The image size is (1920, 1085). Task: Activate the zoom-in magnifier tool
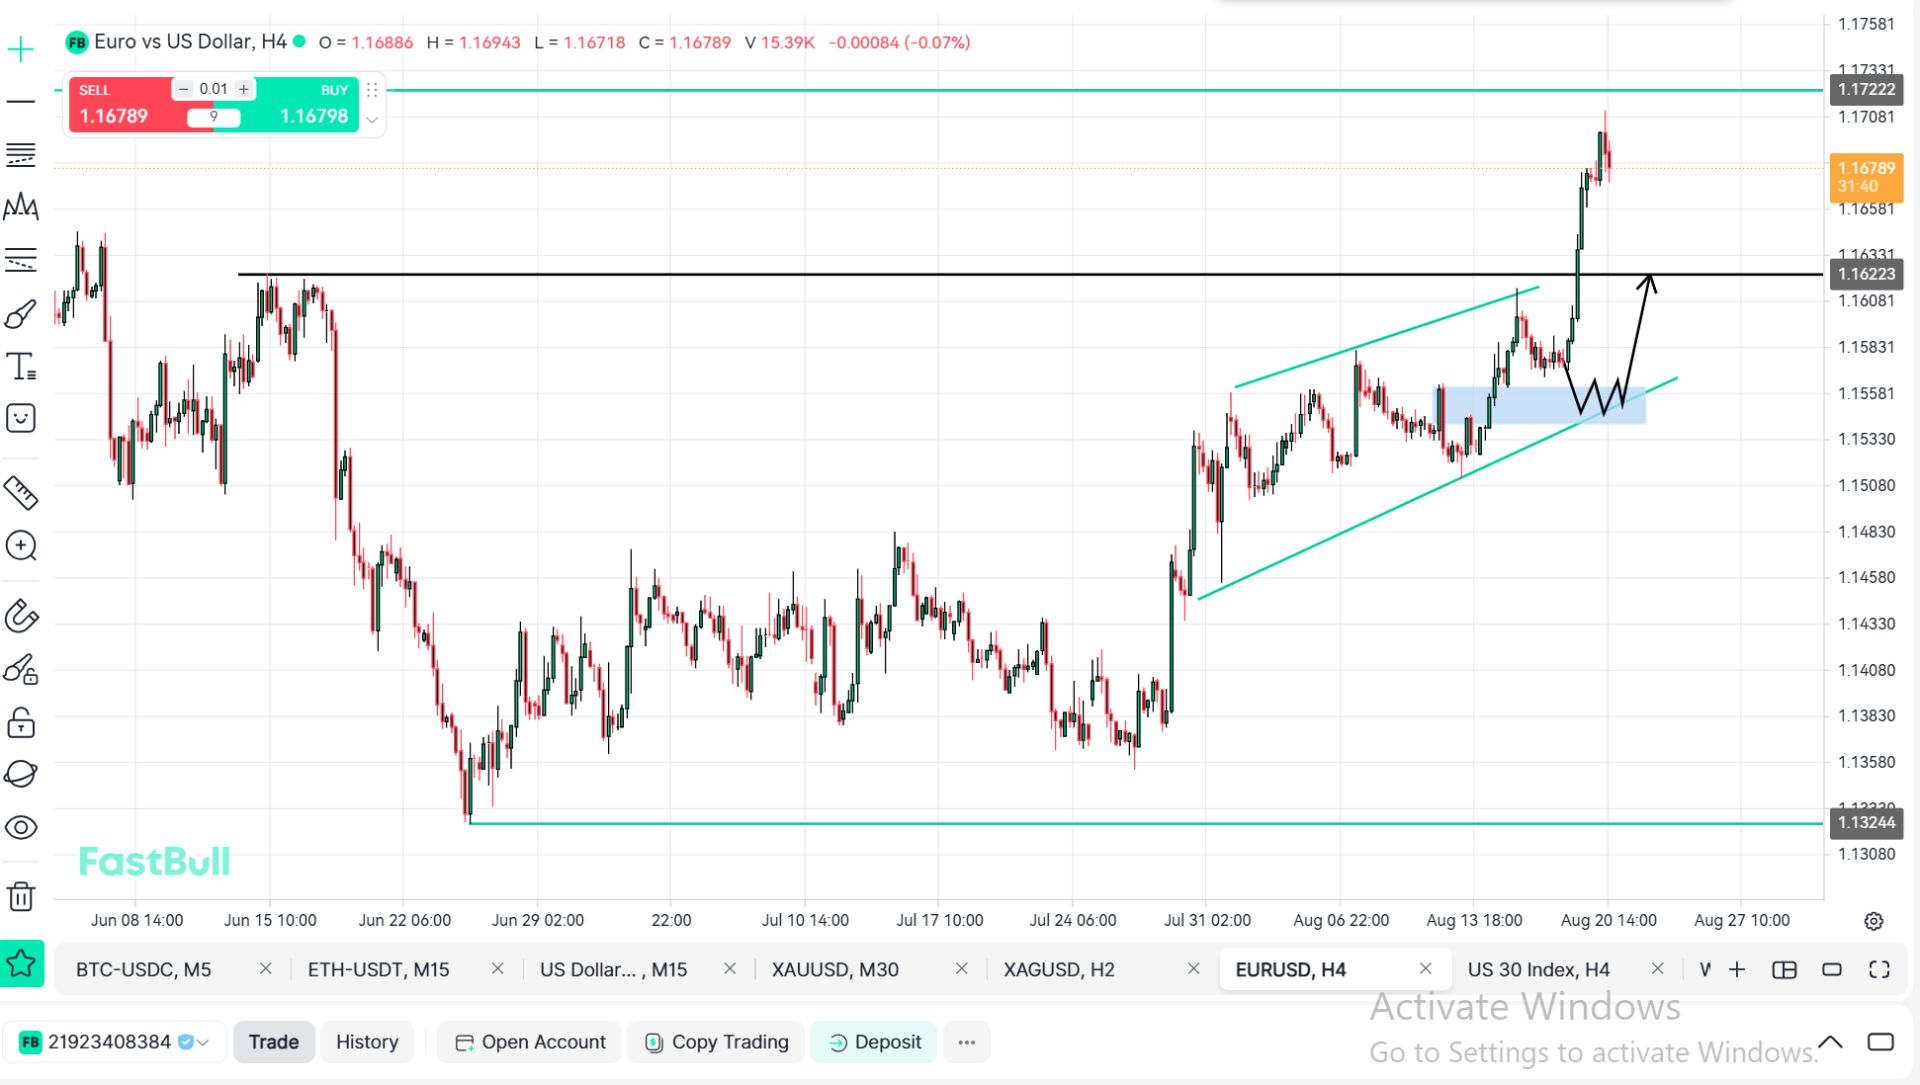tap(21, 545)
